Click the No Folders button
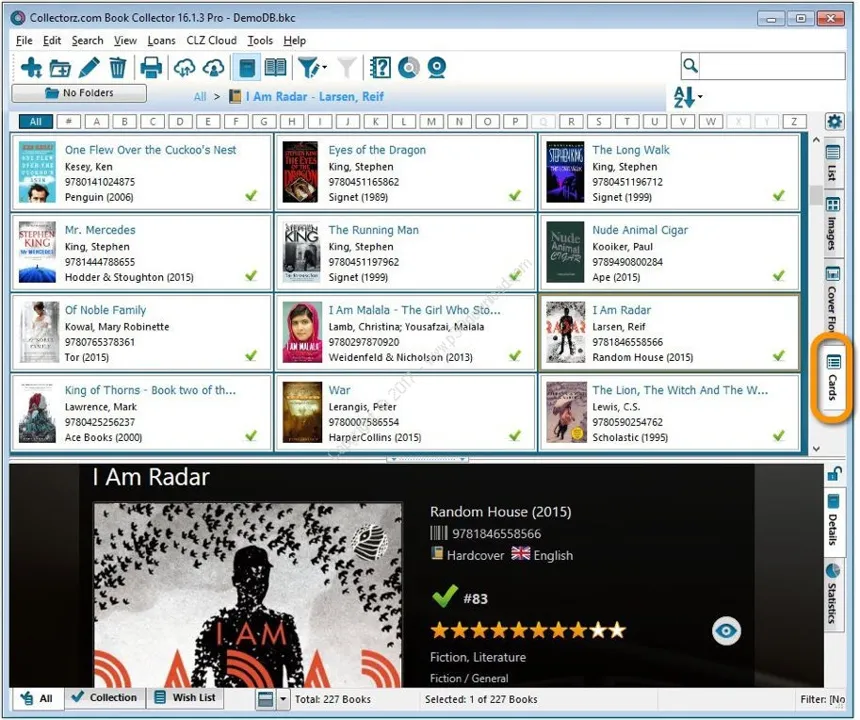This screenshot has width=860, height=720. tap(79, 93)
